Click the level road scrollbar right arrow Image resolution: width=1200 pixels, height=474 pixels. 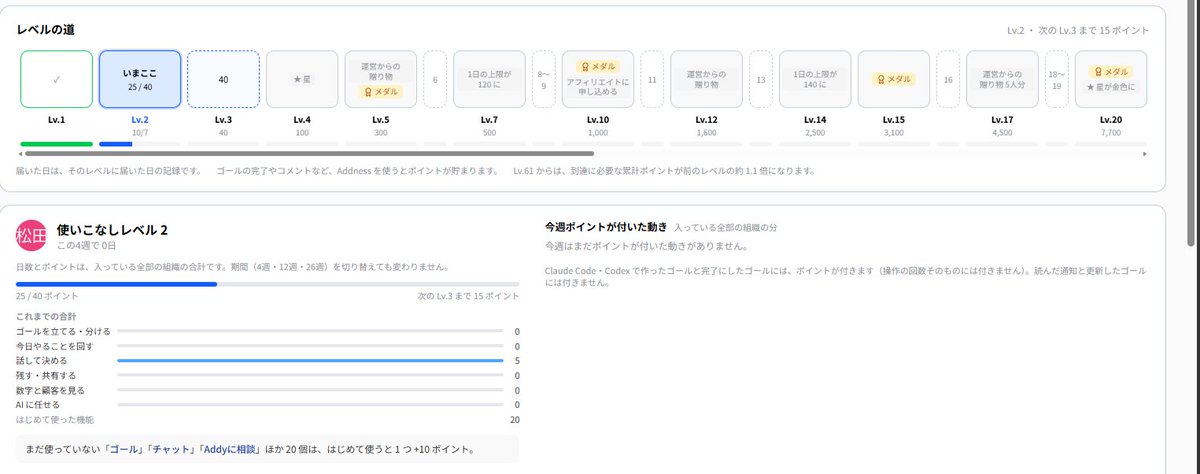click(1144, 154)
